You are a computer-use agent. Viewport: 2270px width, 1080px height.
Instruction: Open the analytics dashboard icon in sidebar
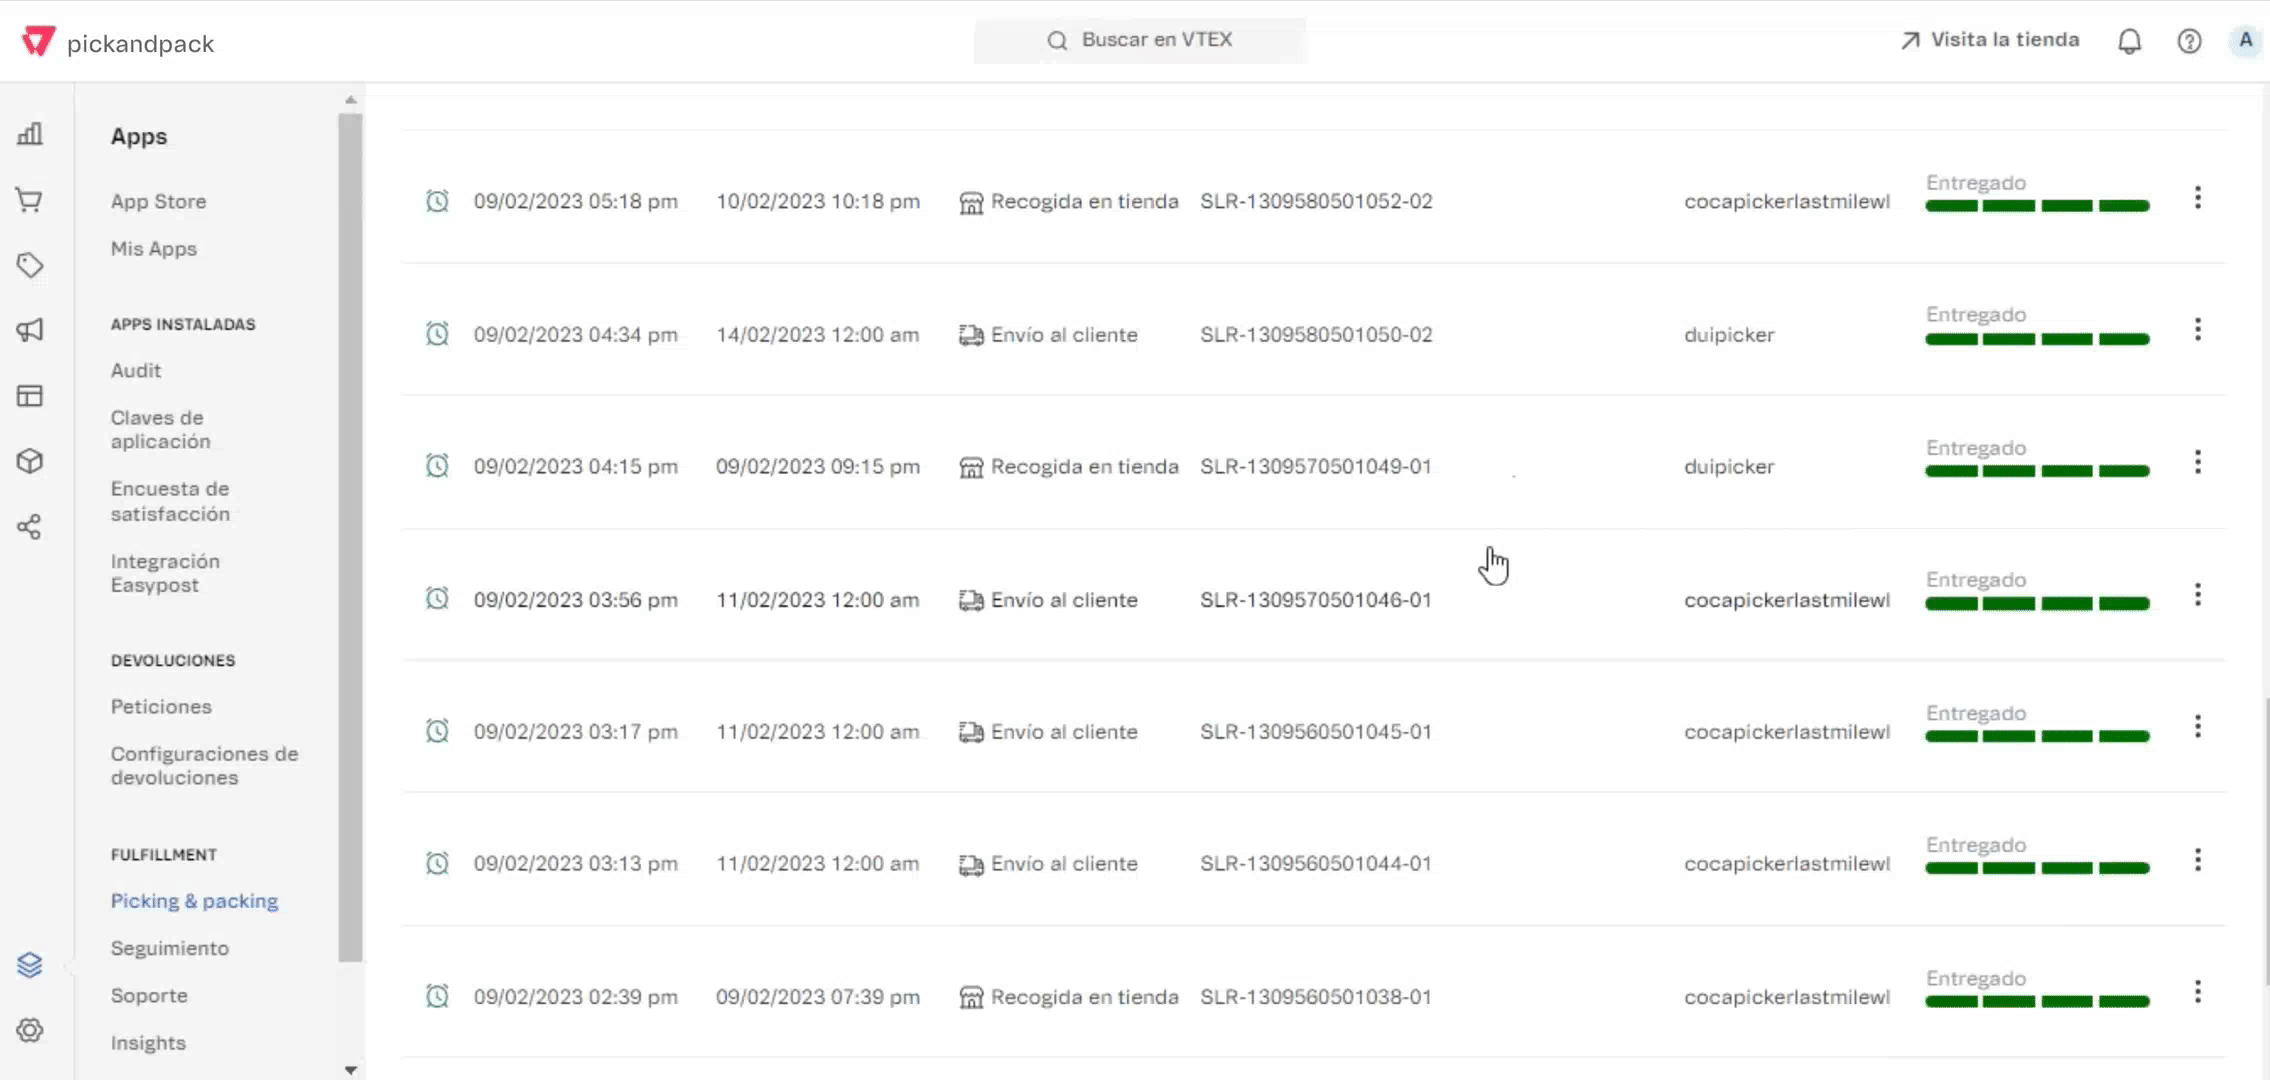30,133
